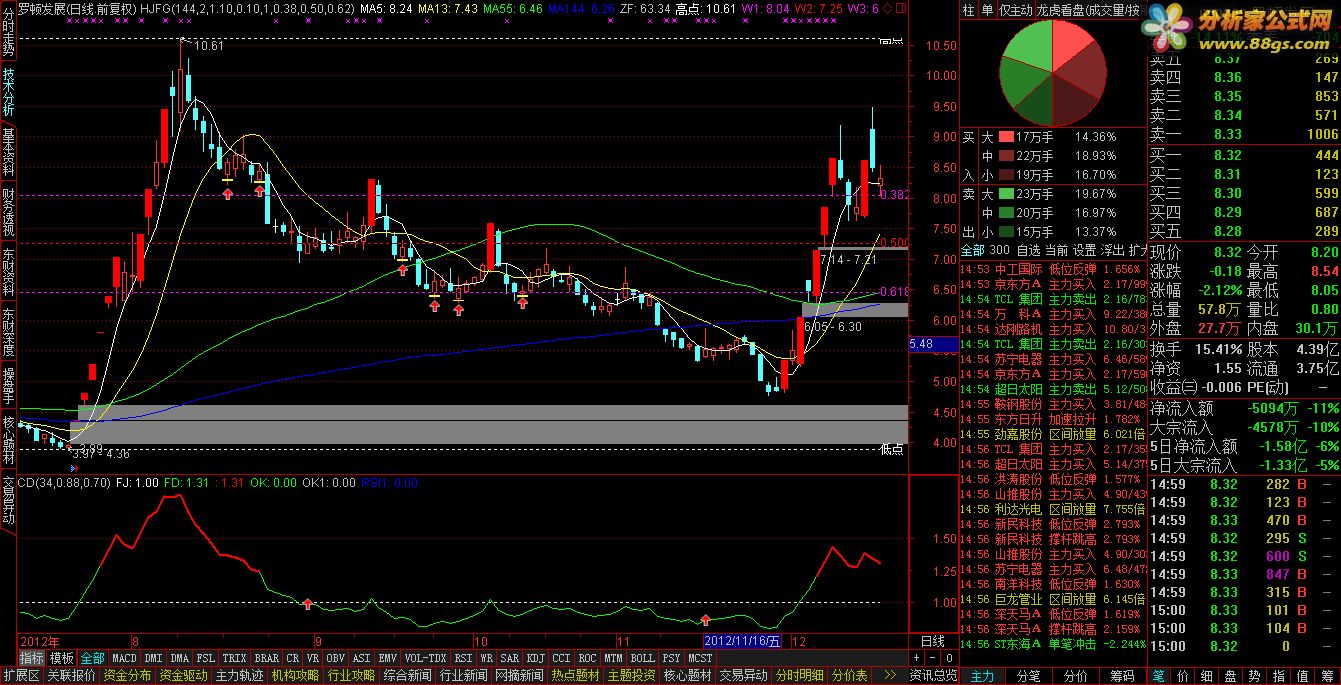Open the 技术分析 side tab
1341x685 pixels.
[8, 92]
